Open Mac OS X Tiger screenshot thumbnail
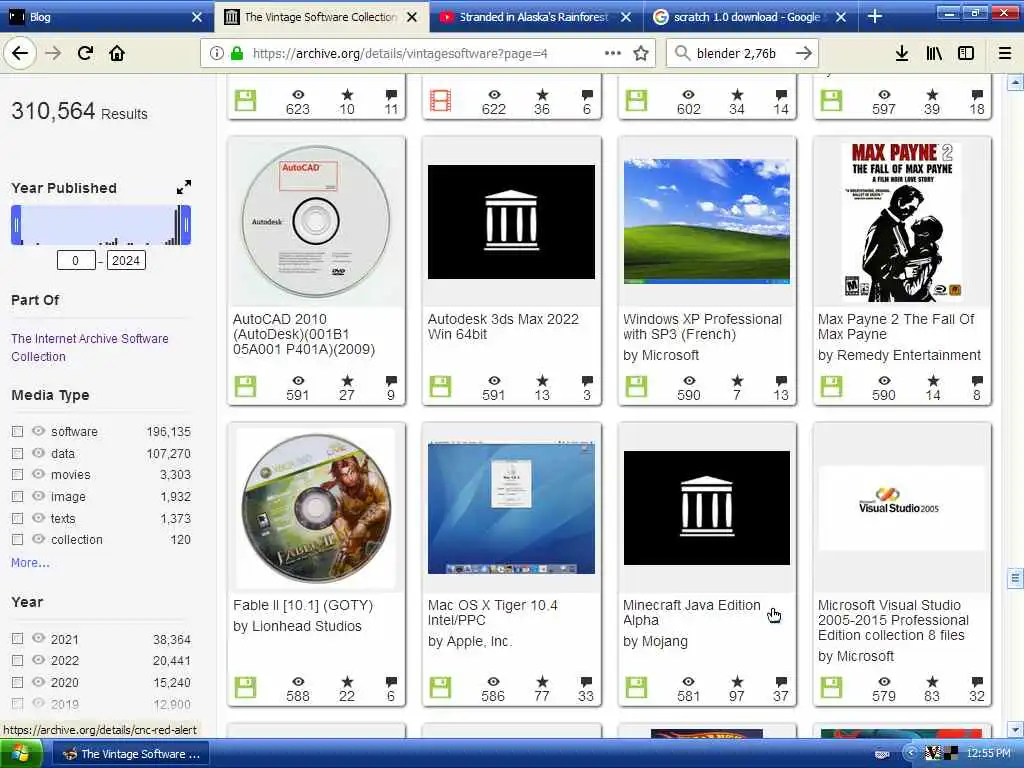1024x768 pixels. tap(511, 508)
